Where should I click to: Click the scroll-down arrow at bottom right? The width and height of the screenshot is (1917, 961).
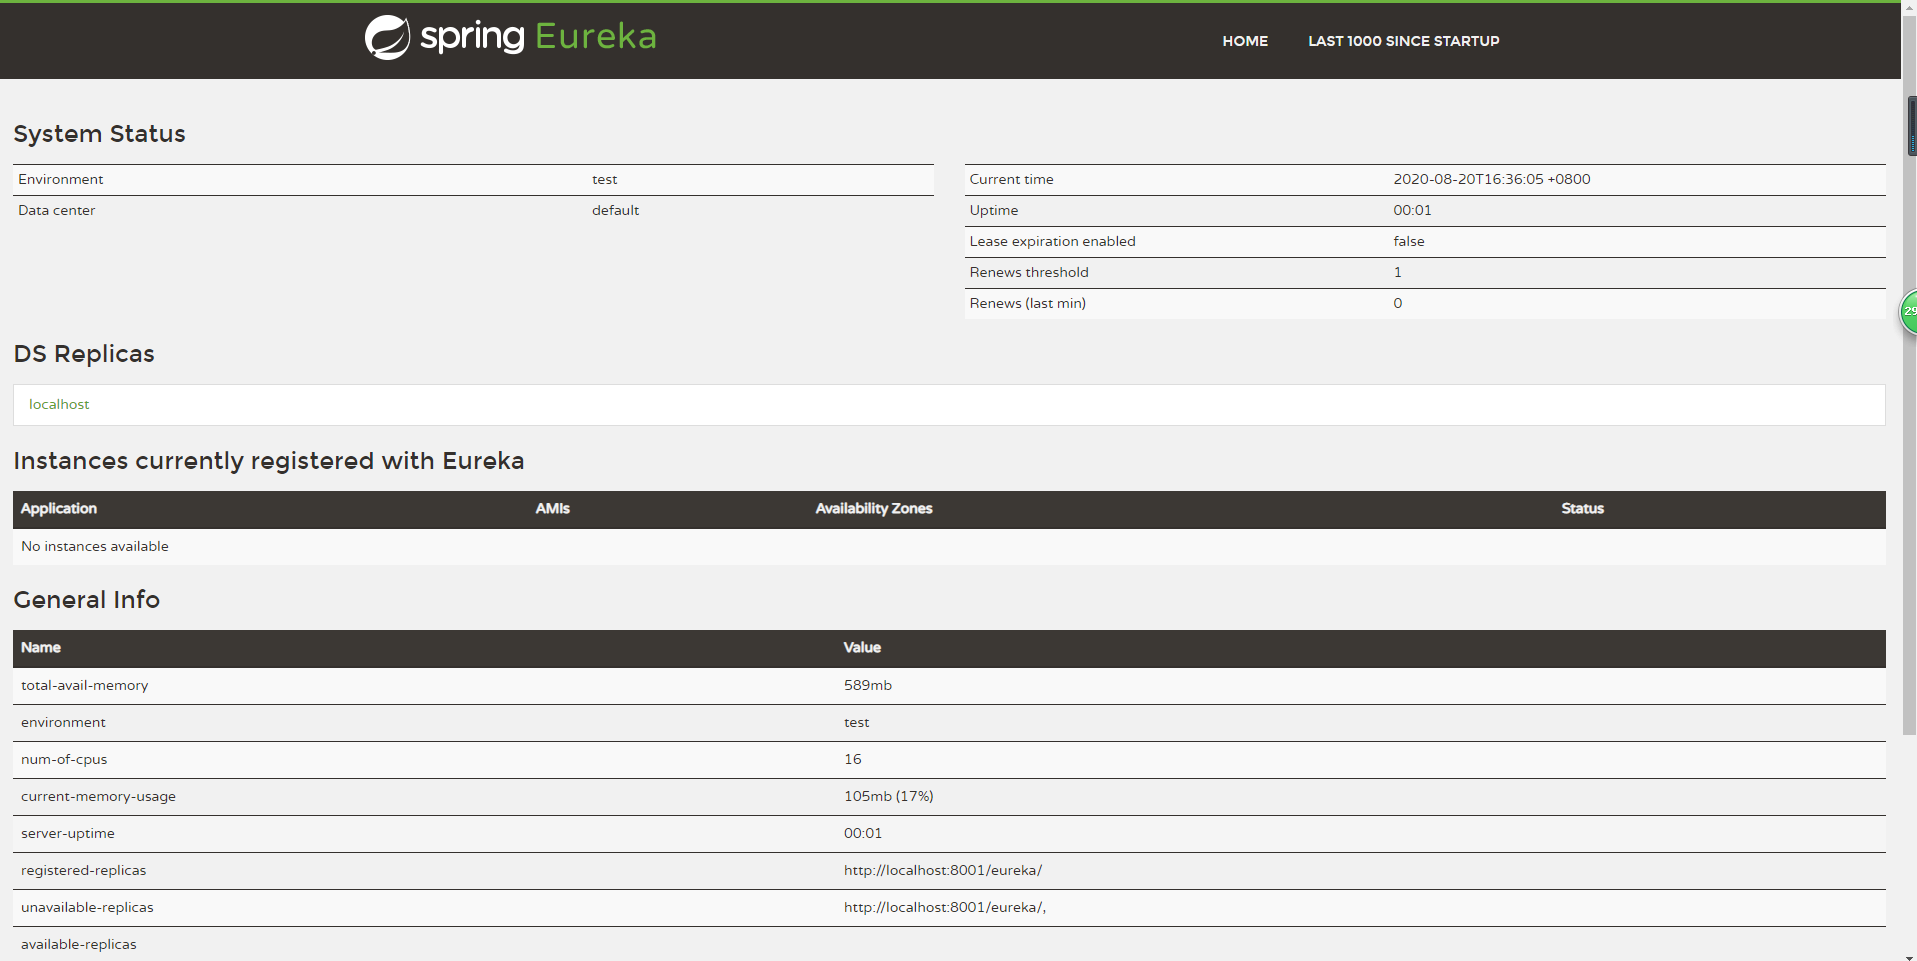[1909, 955]
